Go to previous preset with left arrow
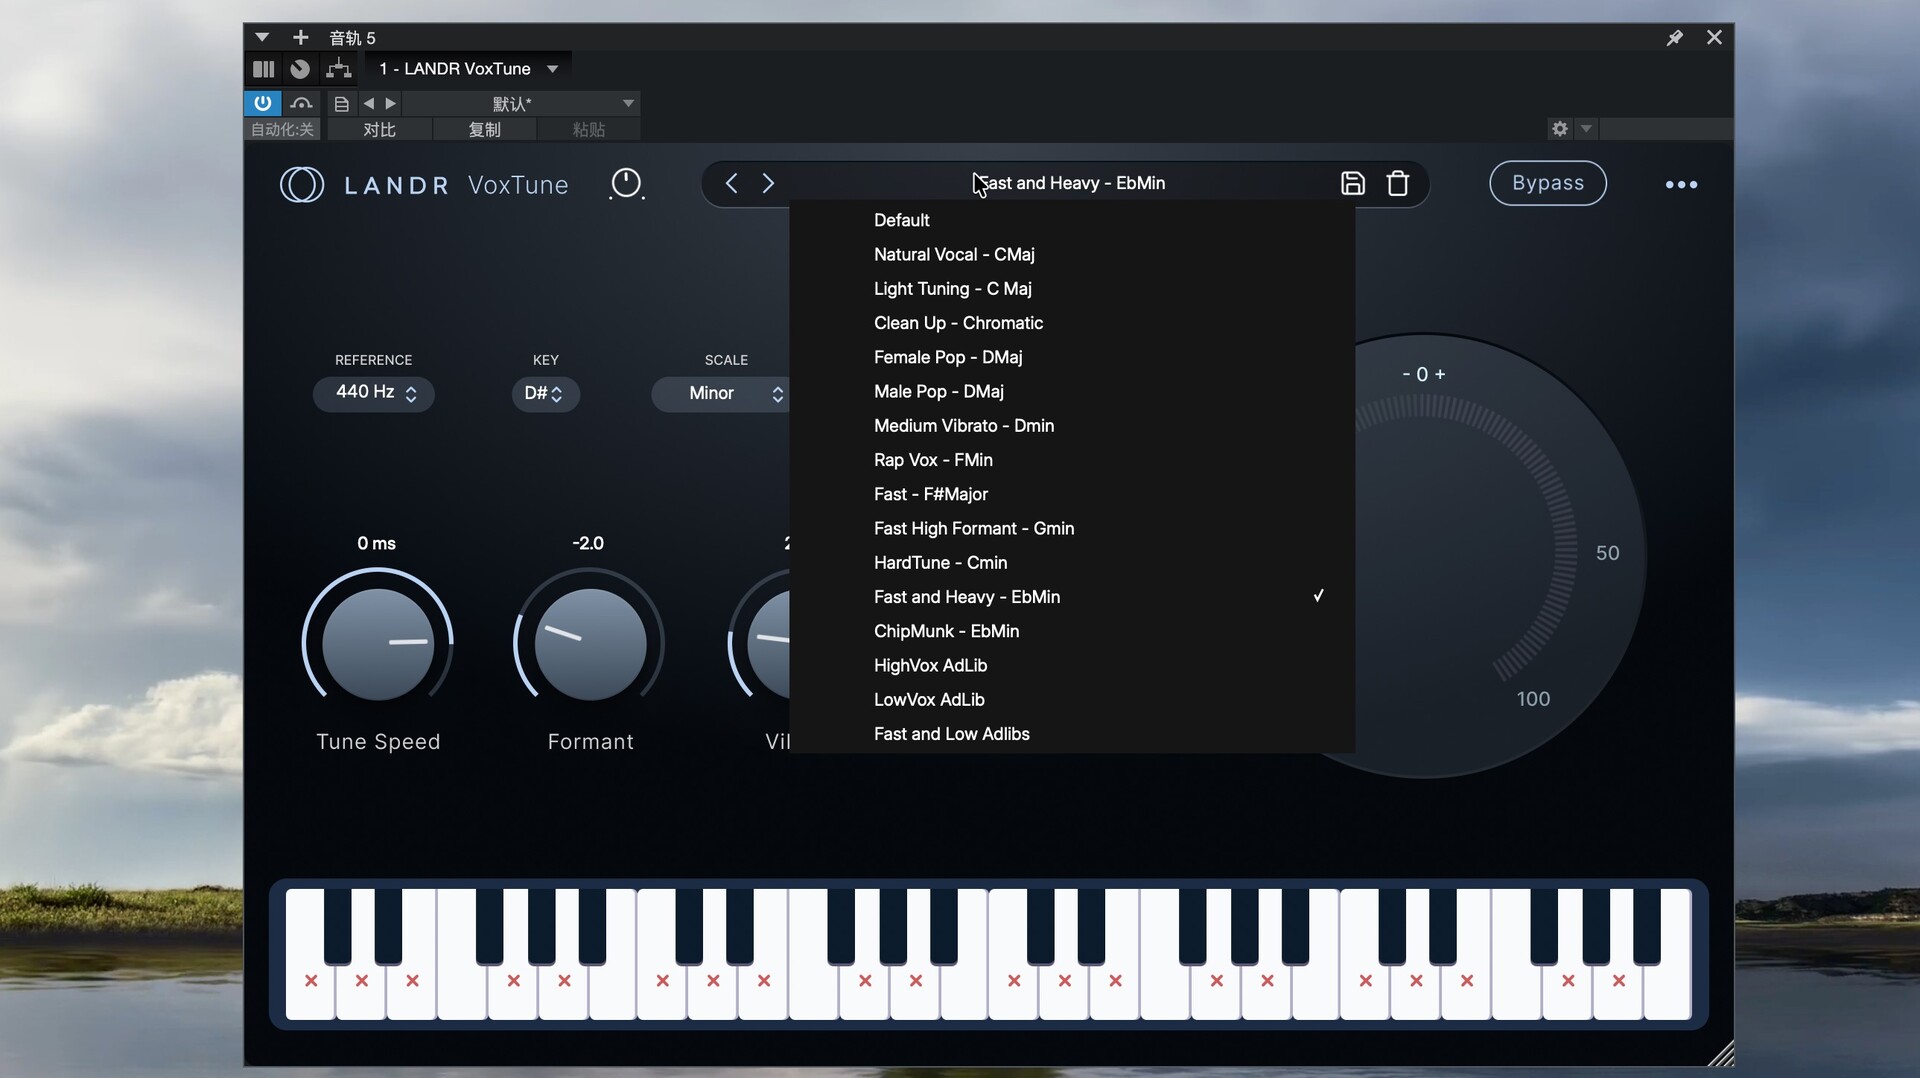This screenshot has width=1920, height=1078. pyautogui.click(x=731, y=183)
